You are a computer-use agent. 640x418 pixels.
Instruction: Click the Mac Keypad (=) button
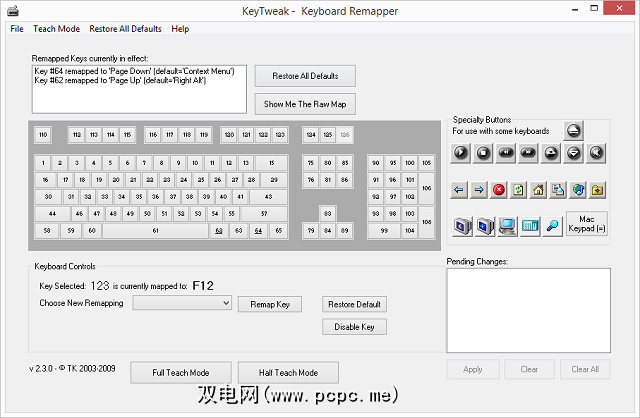pos(587,224)
